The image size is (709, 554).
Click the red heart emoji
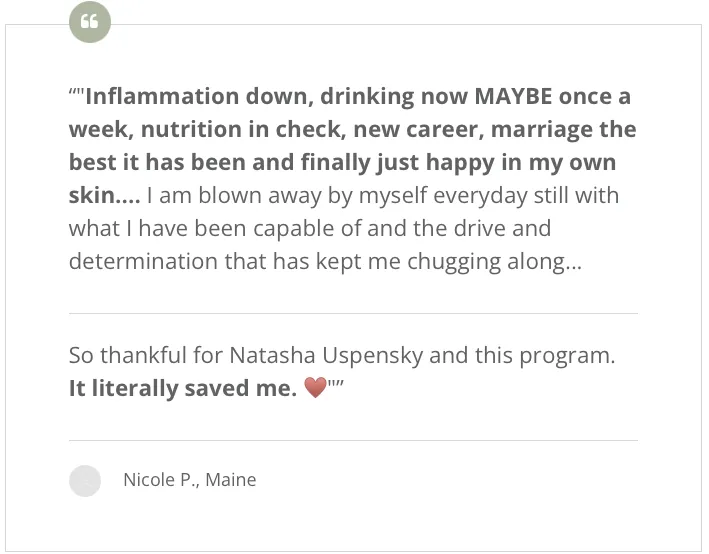pos(315,388)
